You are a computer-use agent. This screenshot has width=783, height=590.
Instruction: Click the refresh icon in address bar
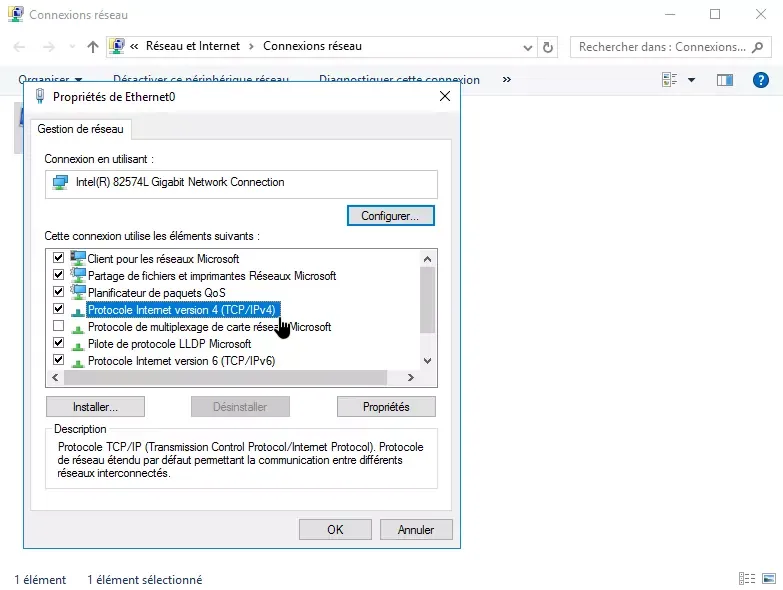(548, 47)
